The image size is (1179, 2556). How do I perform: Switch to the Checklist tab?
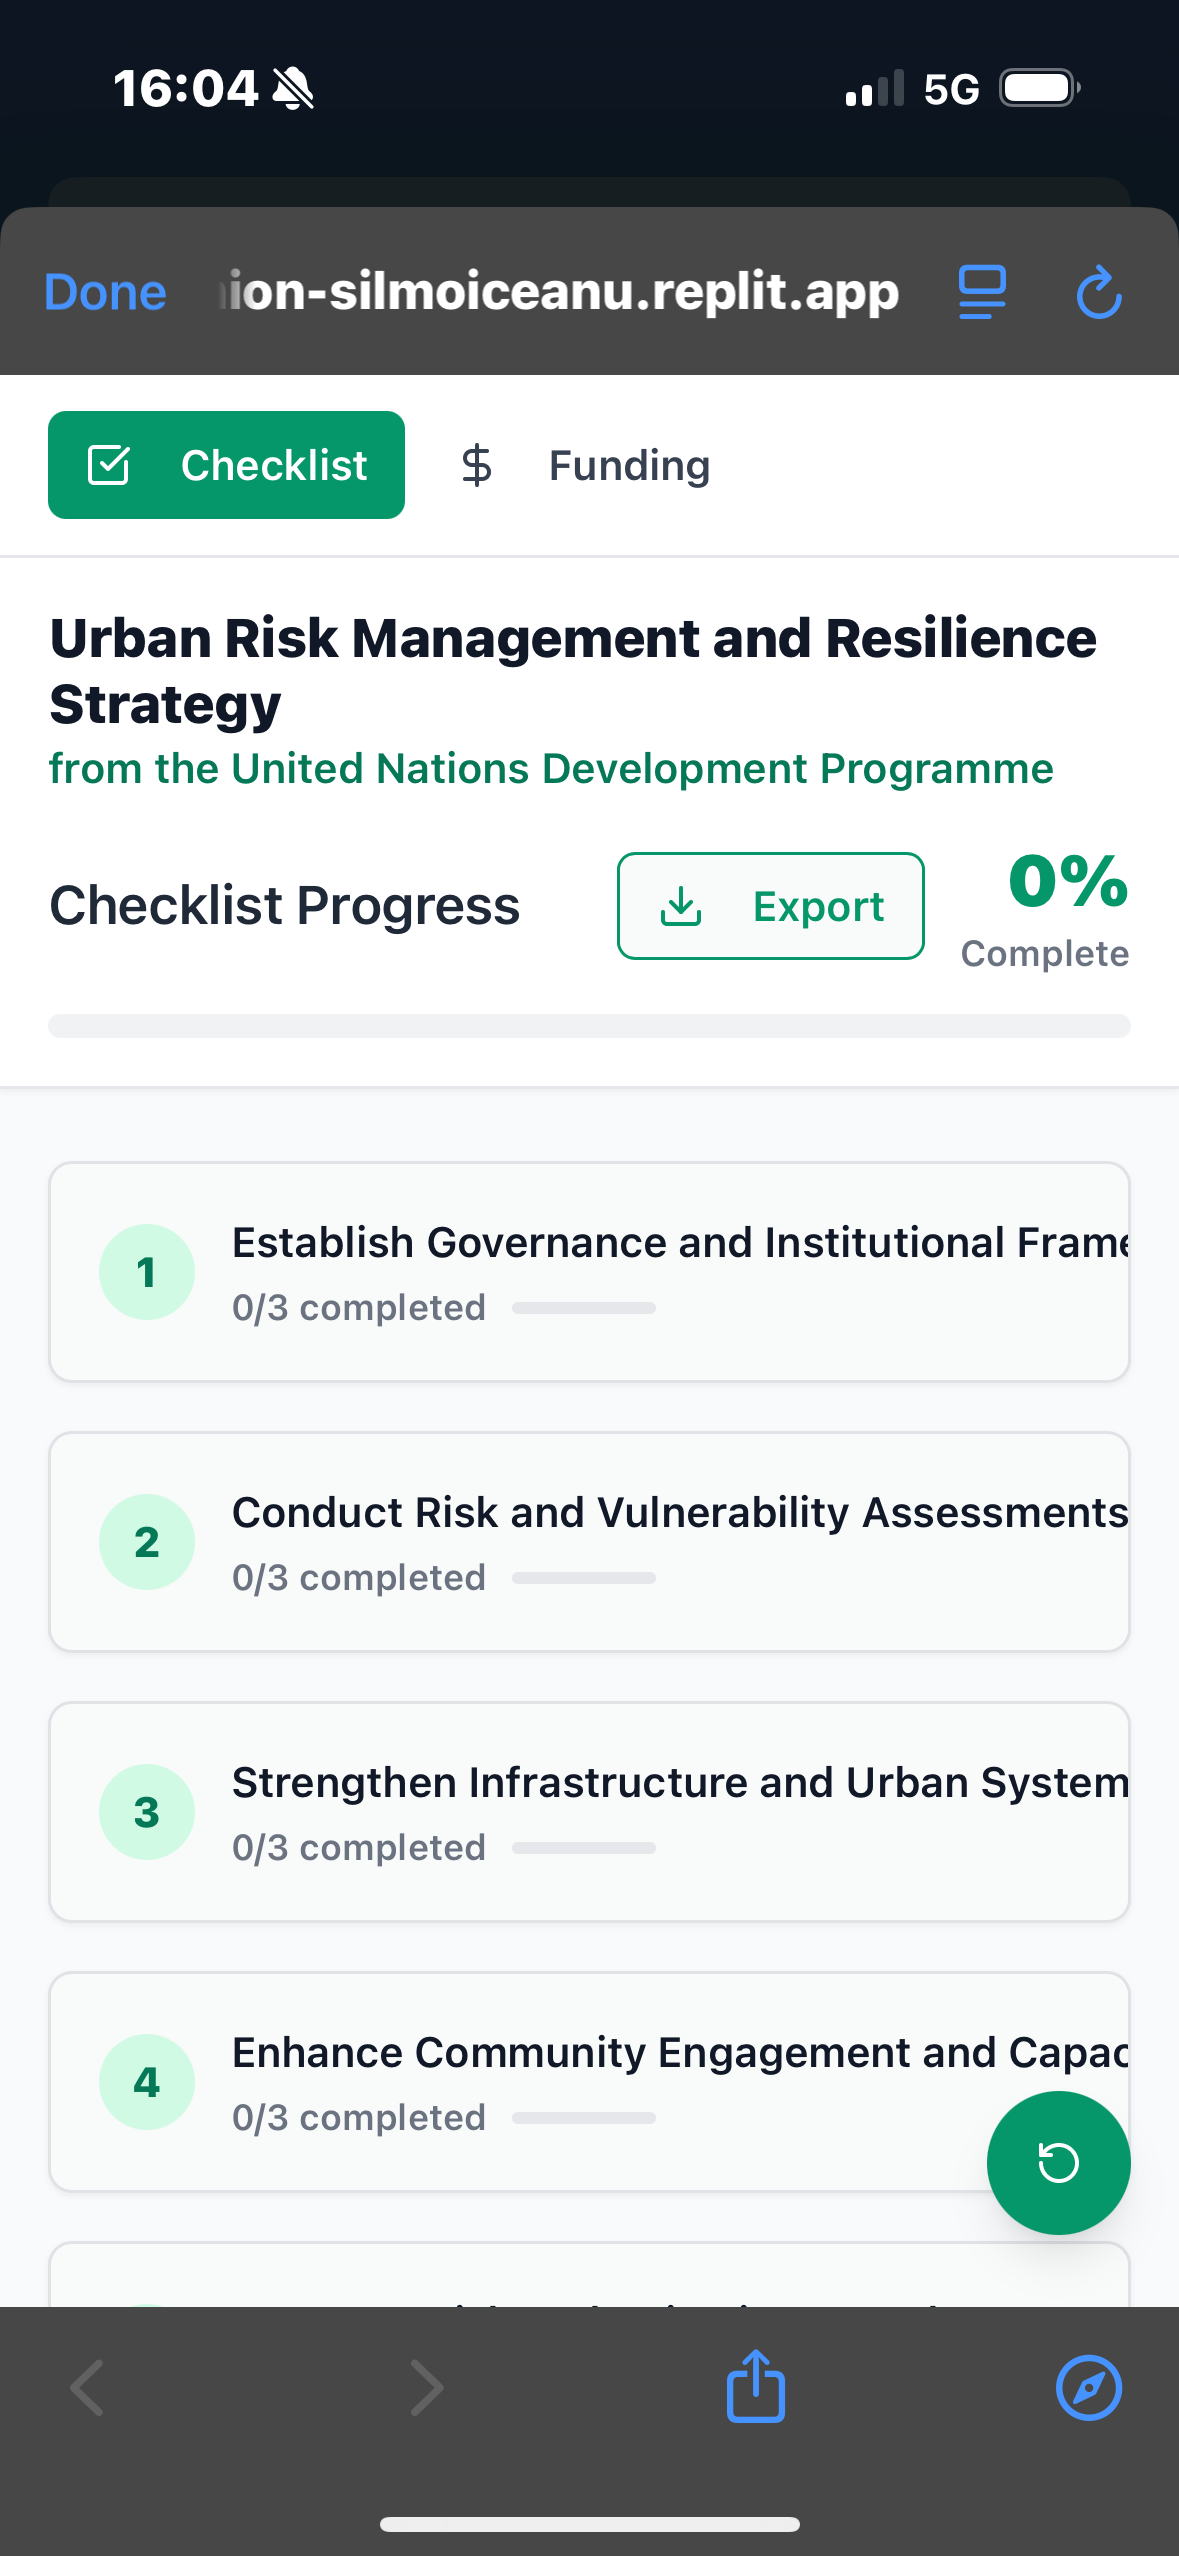227,465
